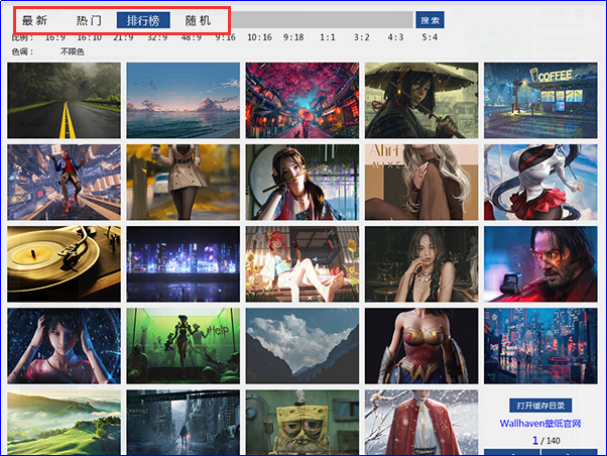Screen dimensions: 607x456
Task: Click the current page number 1
Action: pos(535,441)
